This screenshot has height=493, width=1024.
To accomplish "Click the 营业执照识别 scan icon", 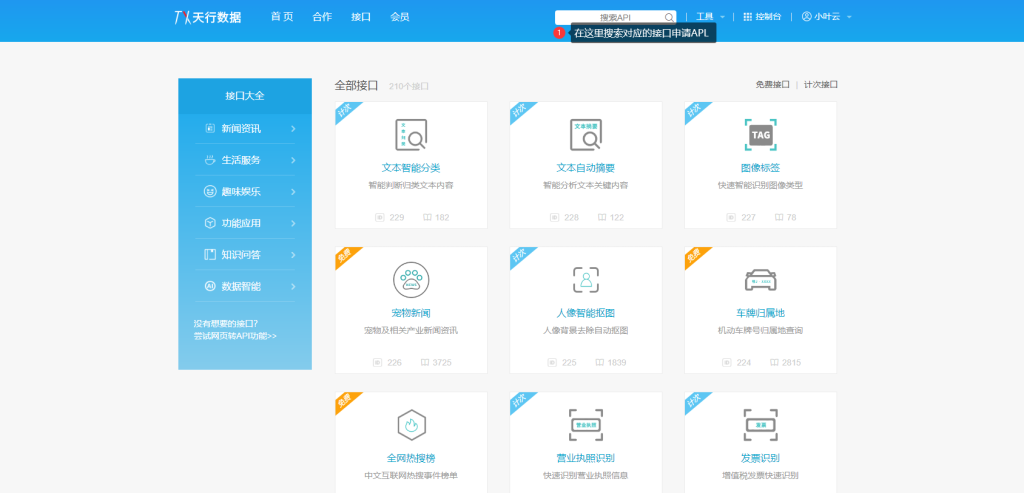I will tap(585, 424).
